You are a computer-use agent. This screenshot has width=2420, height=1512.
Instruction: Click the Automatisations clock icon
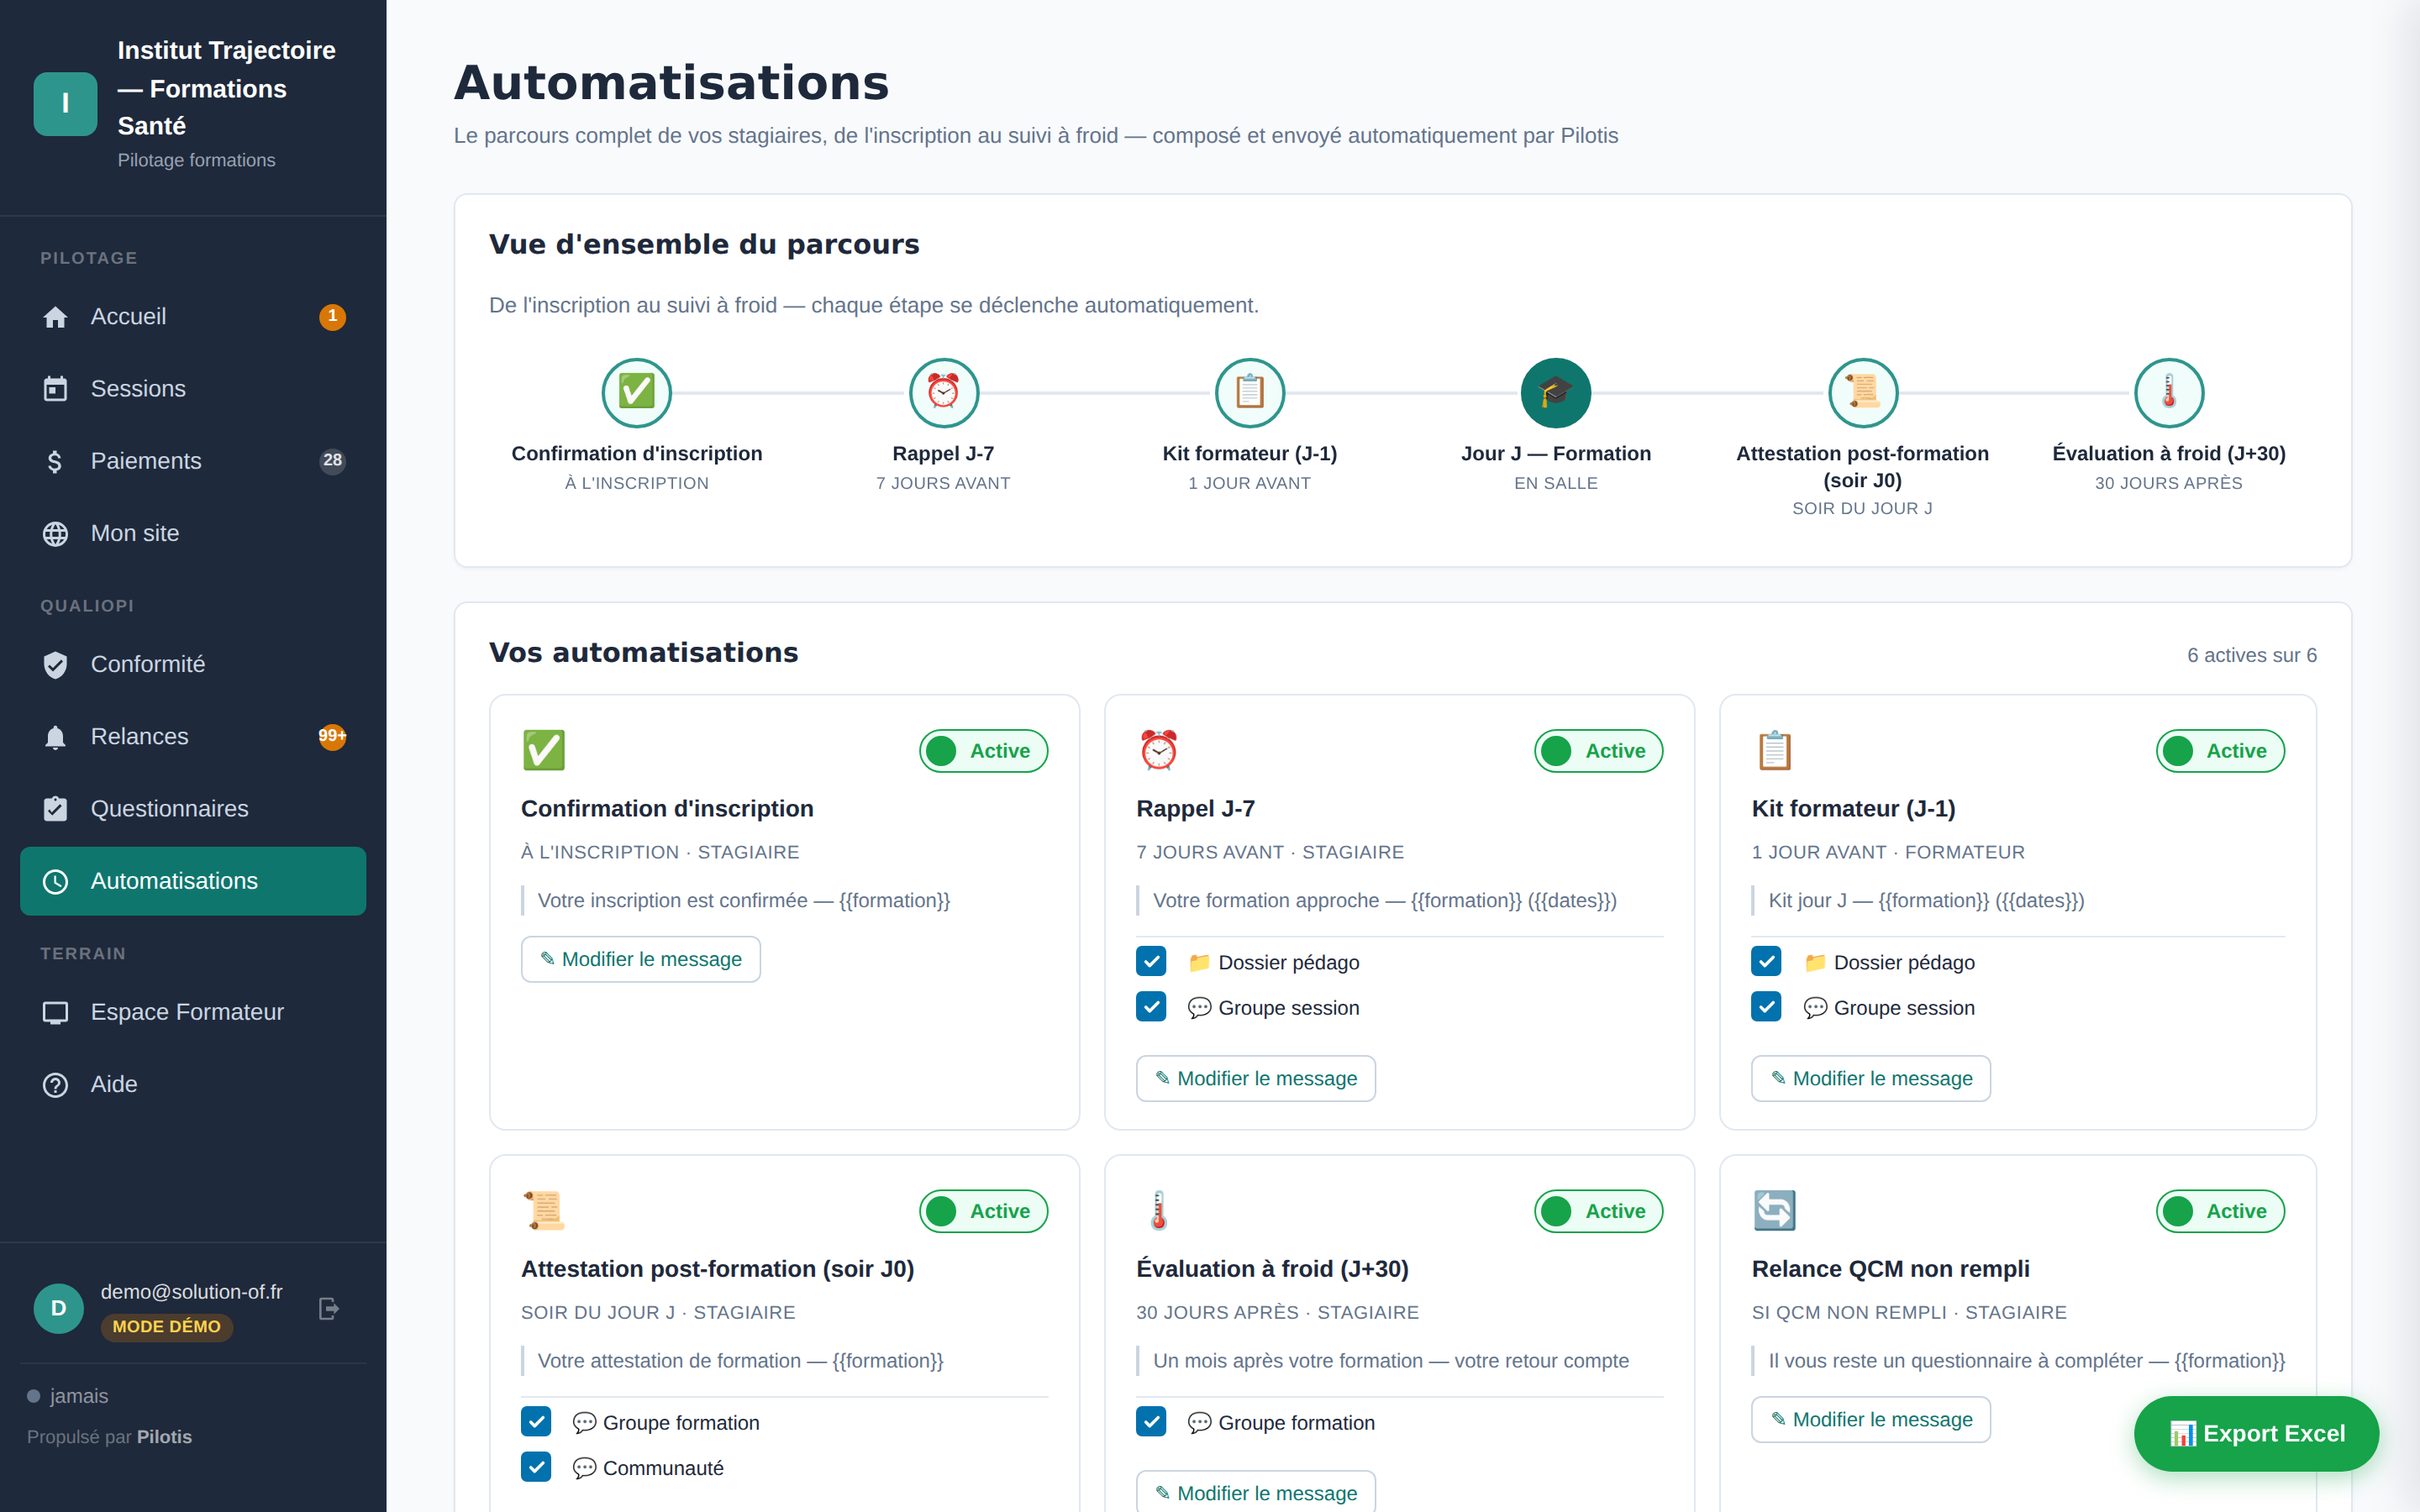point(55,881)
